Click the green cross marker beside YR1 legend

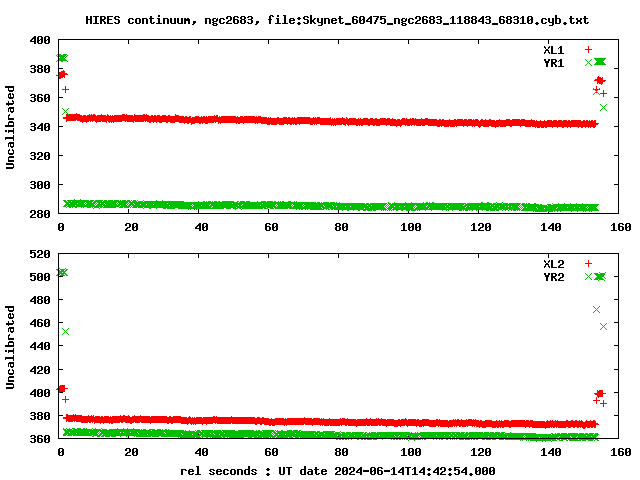pyautogui.click(x=588, y=62)
